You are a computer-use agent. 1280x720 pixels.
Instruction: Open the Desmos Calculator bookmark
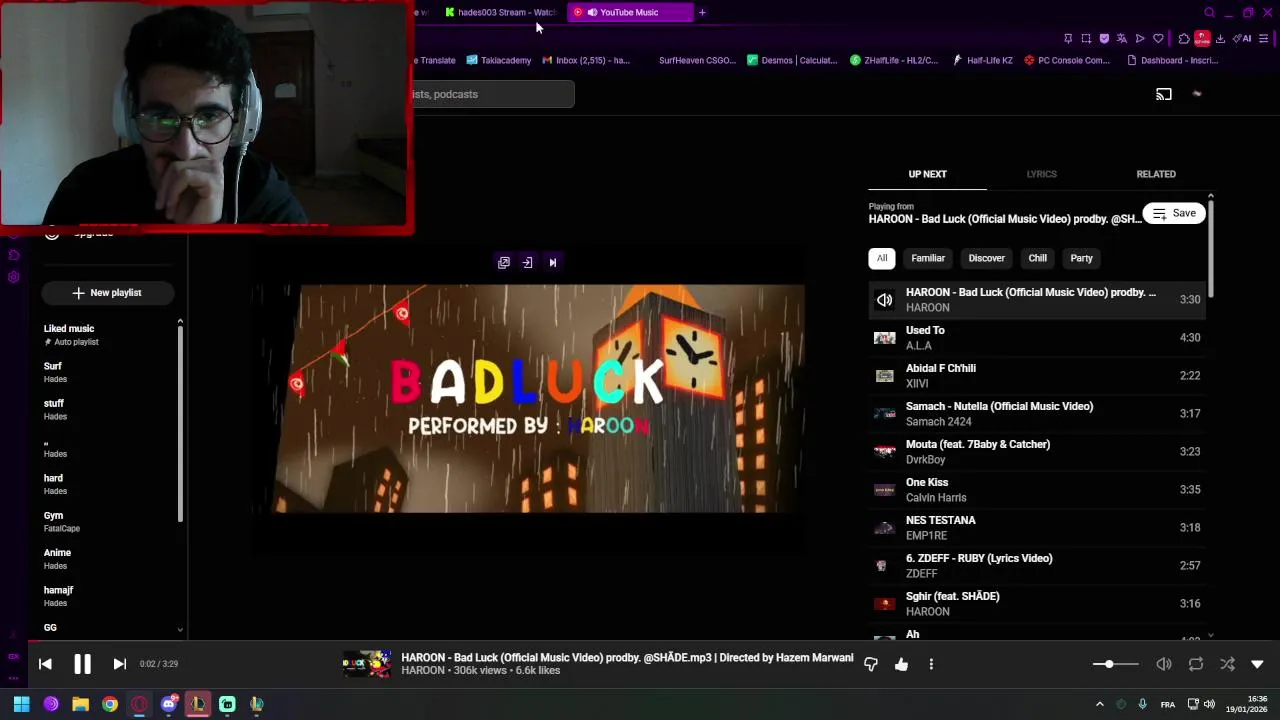pyautogui.click(x=792, y=60)
